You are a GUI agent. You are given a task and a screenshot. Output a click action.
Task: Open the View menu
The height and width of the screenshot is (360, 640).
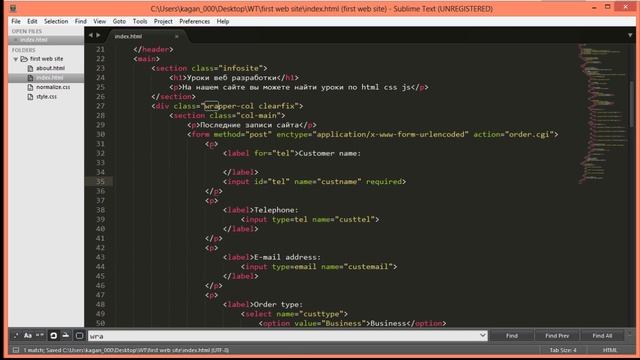[100, 21]
